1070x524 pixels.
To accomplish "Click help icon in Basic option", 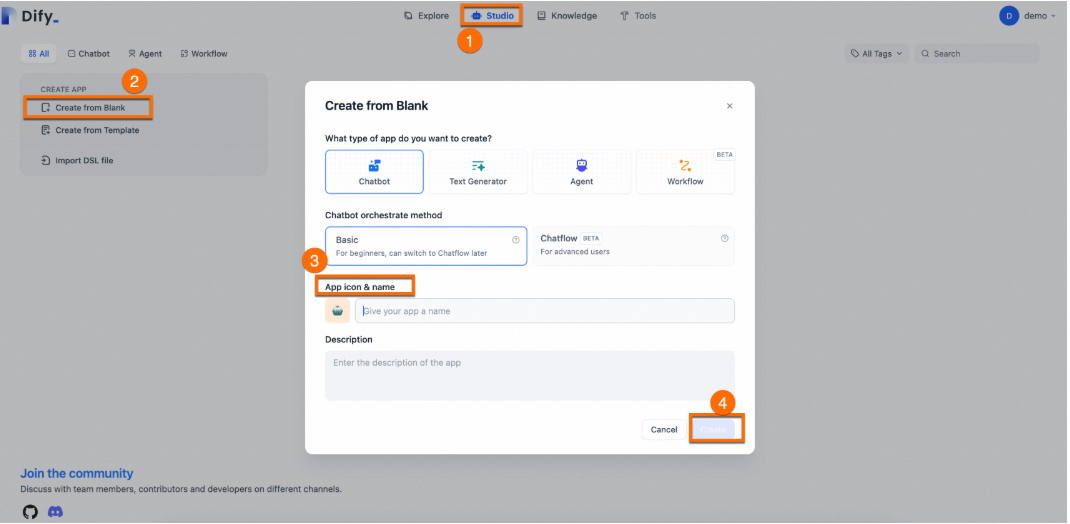I will click(x=516, y=239).
